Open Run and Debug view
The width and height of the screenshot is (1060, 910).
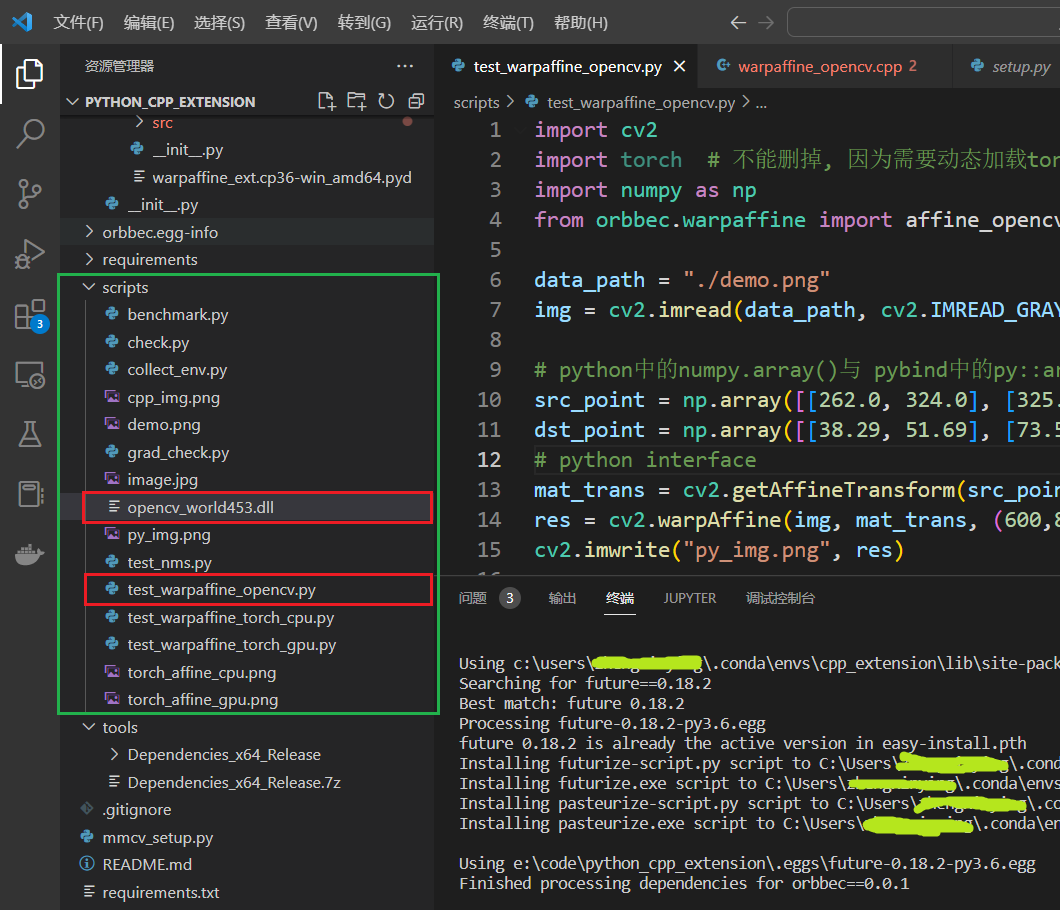(x=30, y=254)
